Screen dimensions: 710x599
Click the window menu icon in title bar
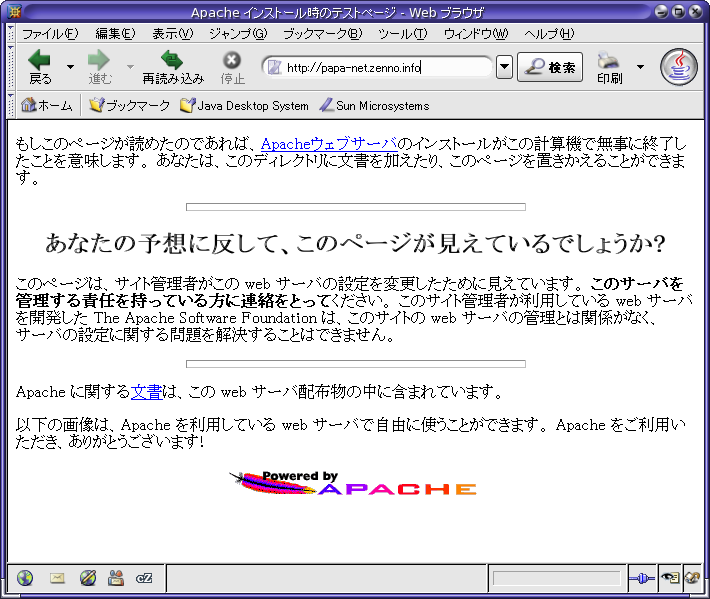click(14, 11)
